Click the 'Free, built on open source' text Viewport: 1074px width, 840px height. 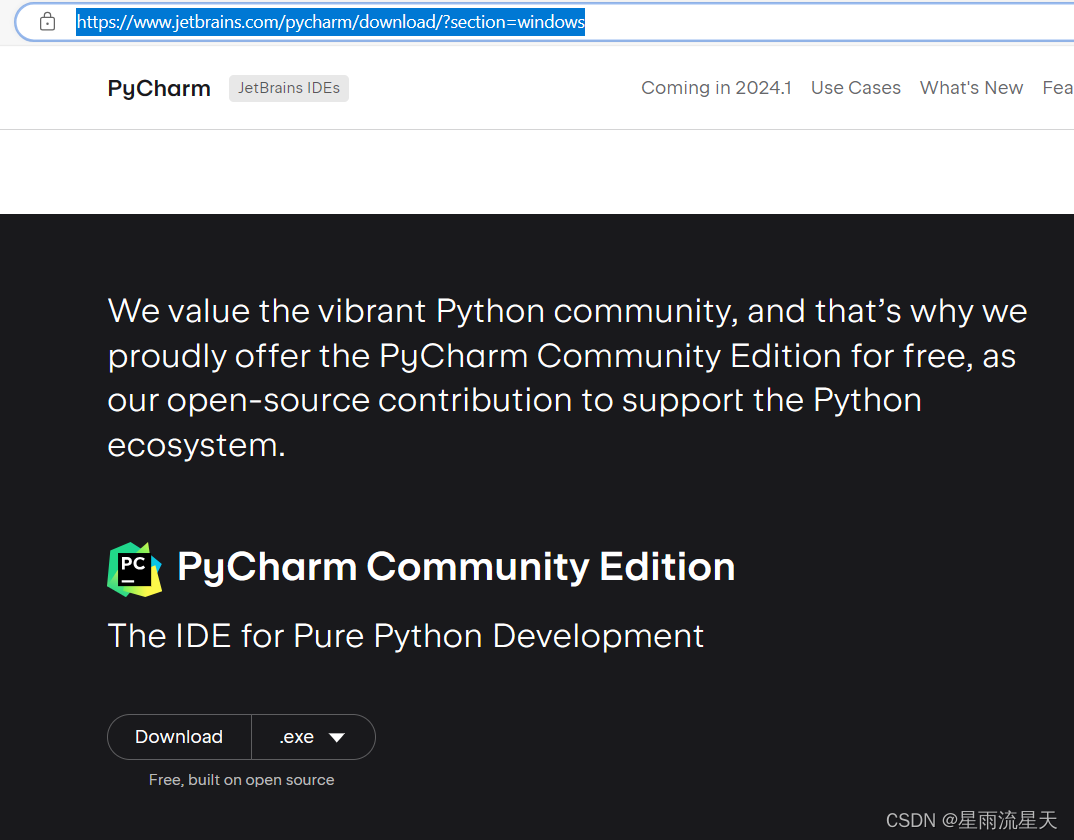(241, 780)
